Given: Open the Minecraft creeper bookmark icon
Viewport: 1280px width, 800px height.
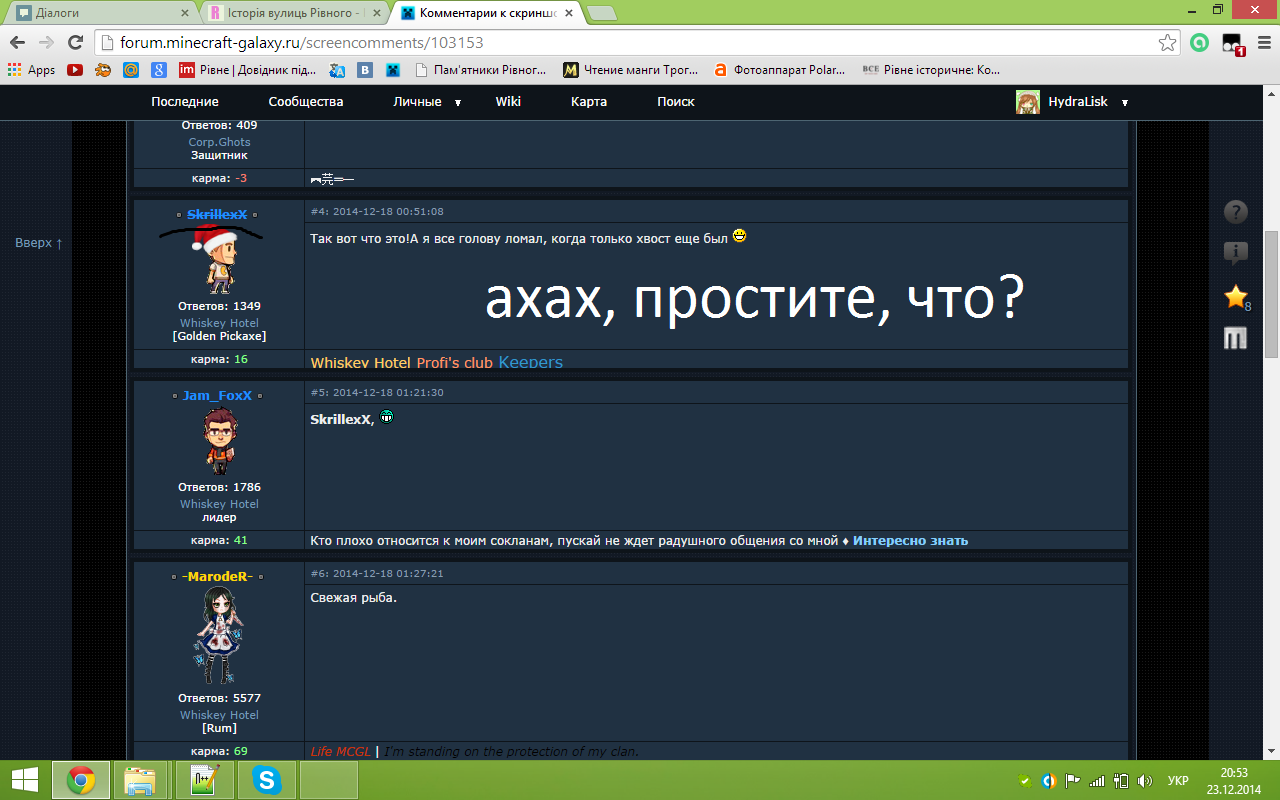Looking at the screenshot, I should coord(394,70).
